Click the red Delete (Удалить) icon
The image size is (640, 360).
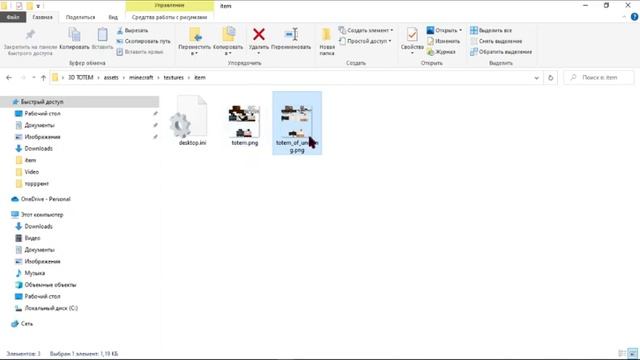pyautogui.click(x=259, y=34)
